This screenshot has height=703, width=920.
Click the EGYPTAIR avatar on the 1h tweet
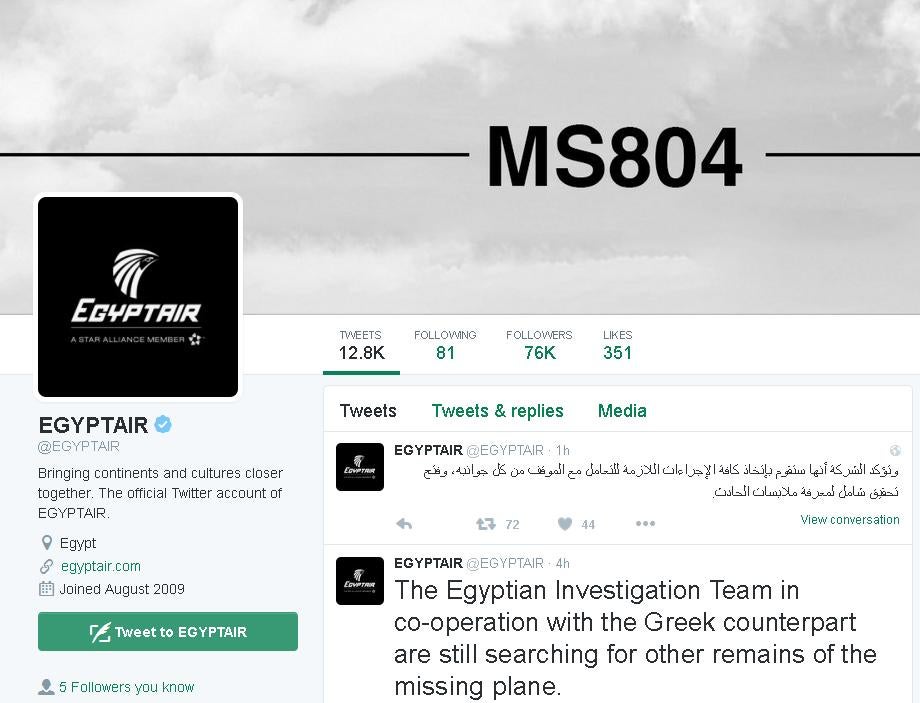(360, 467)
